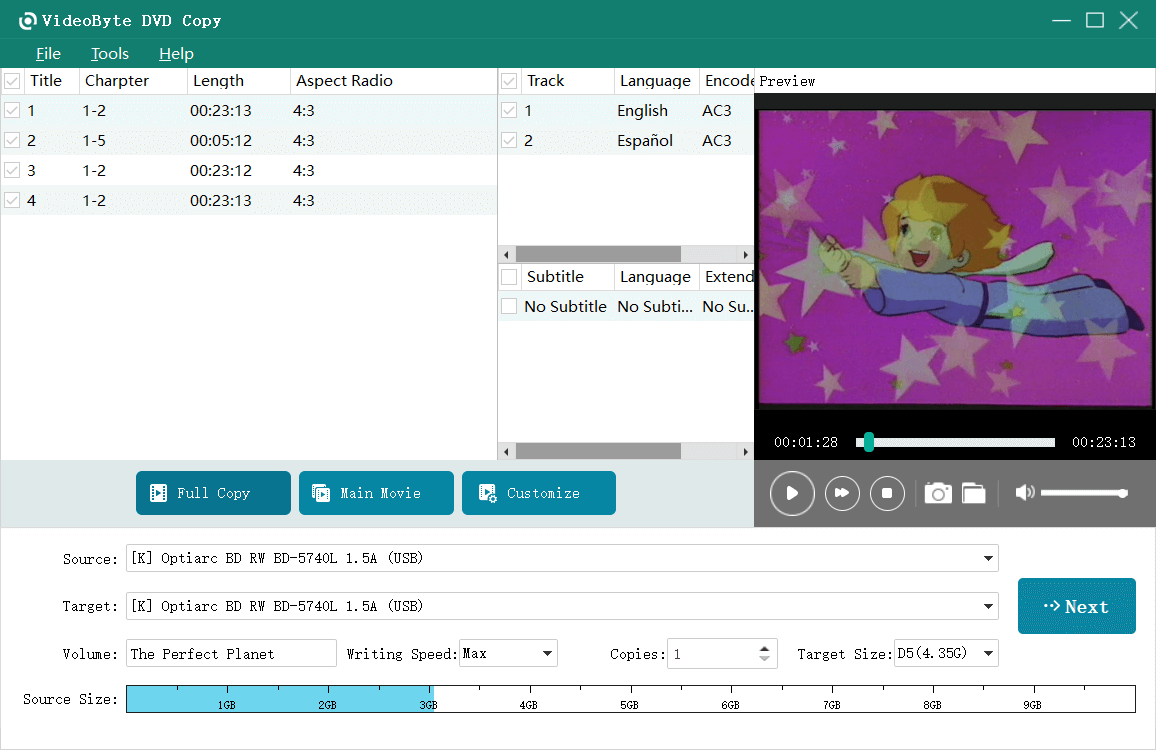
Task: Click the fast forward button
Action: pos(842,493)
